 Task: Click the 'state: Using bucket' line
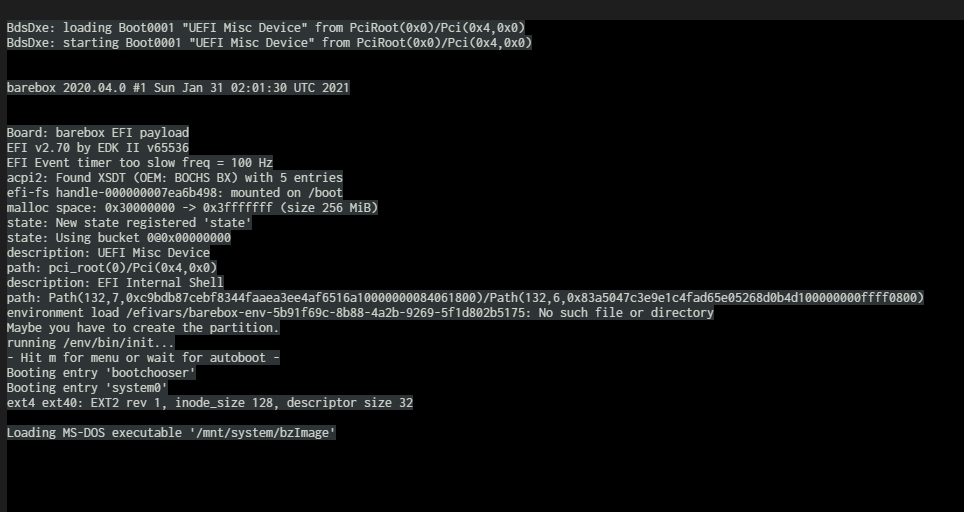119,238
